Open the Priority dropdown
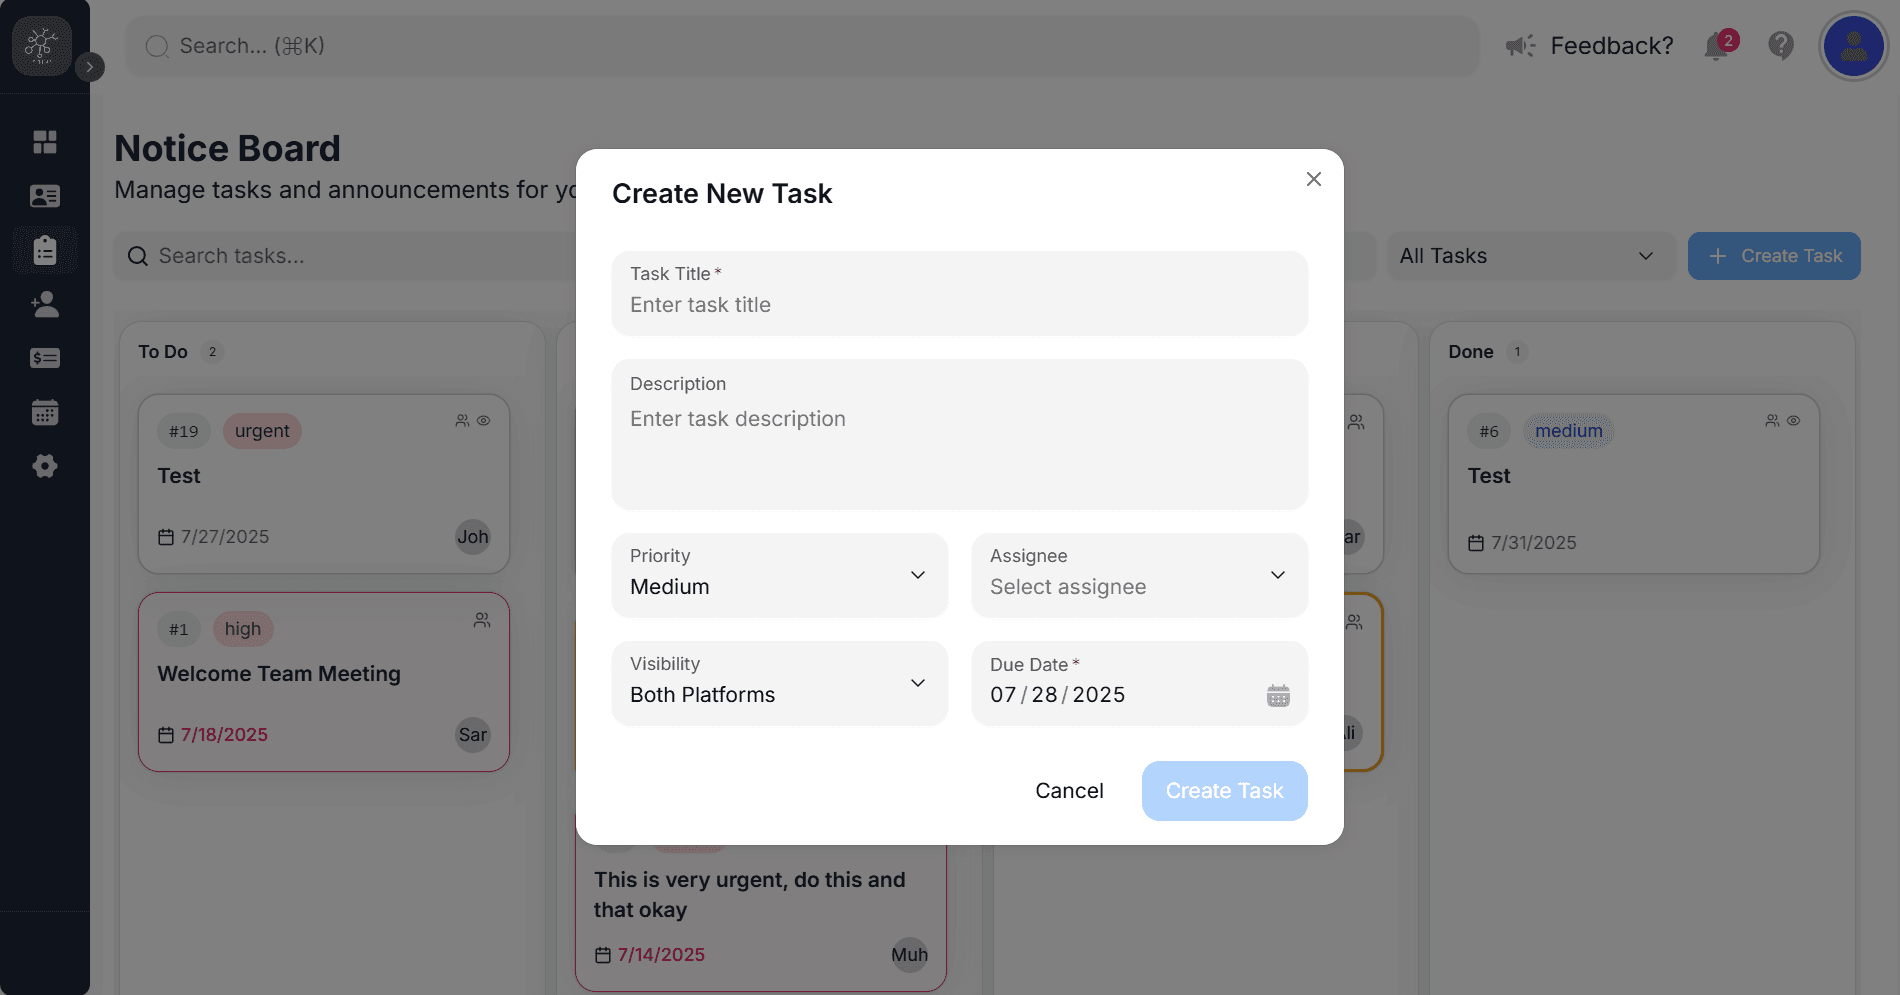 tap(779, 575)
